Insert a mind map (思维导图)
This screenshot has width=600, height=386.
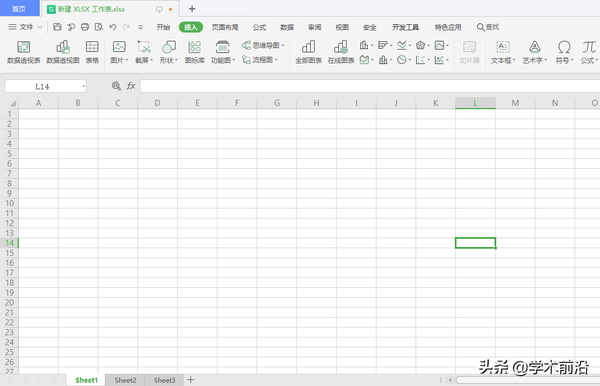click(x=263, y=46)
